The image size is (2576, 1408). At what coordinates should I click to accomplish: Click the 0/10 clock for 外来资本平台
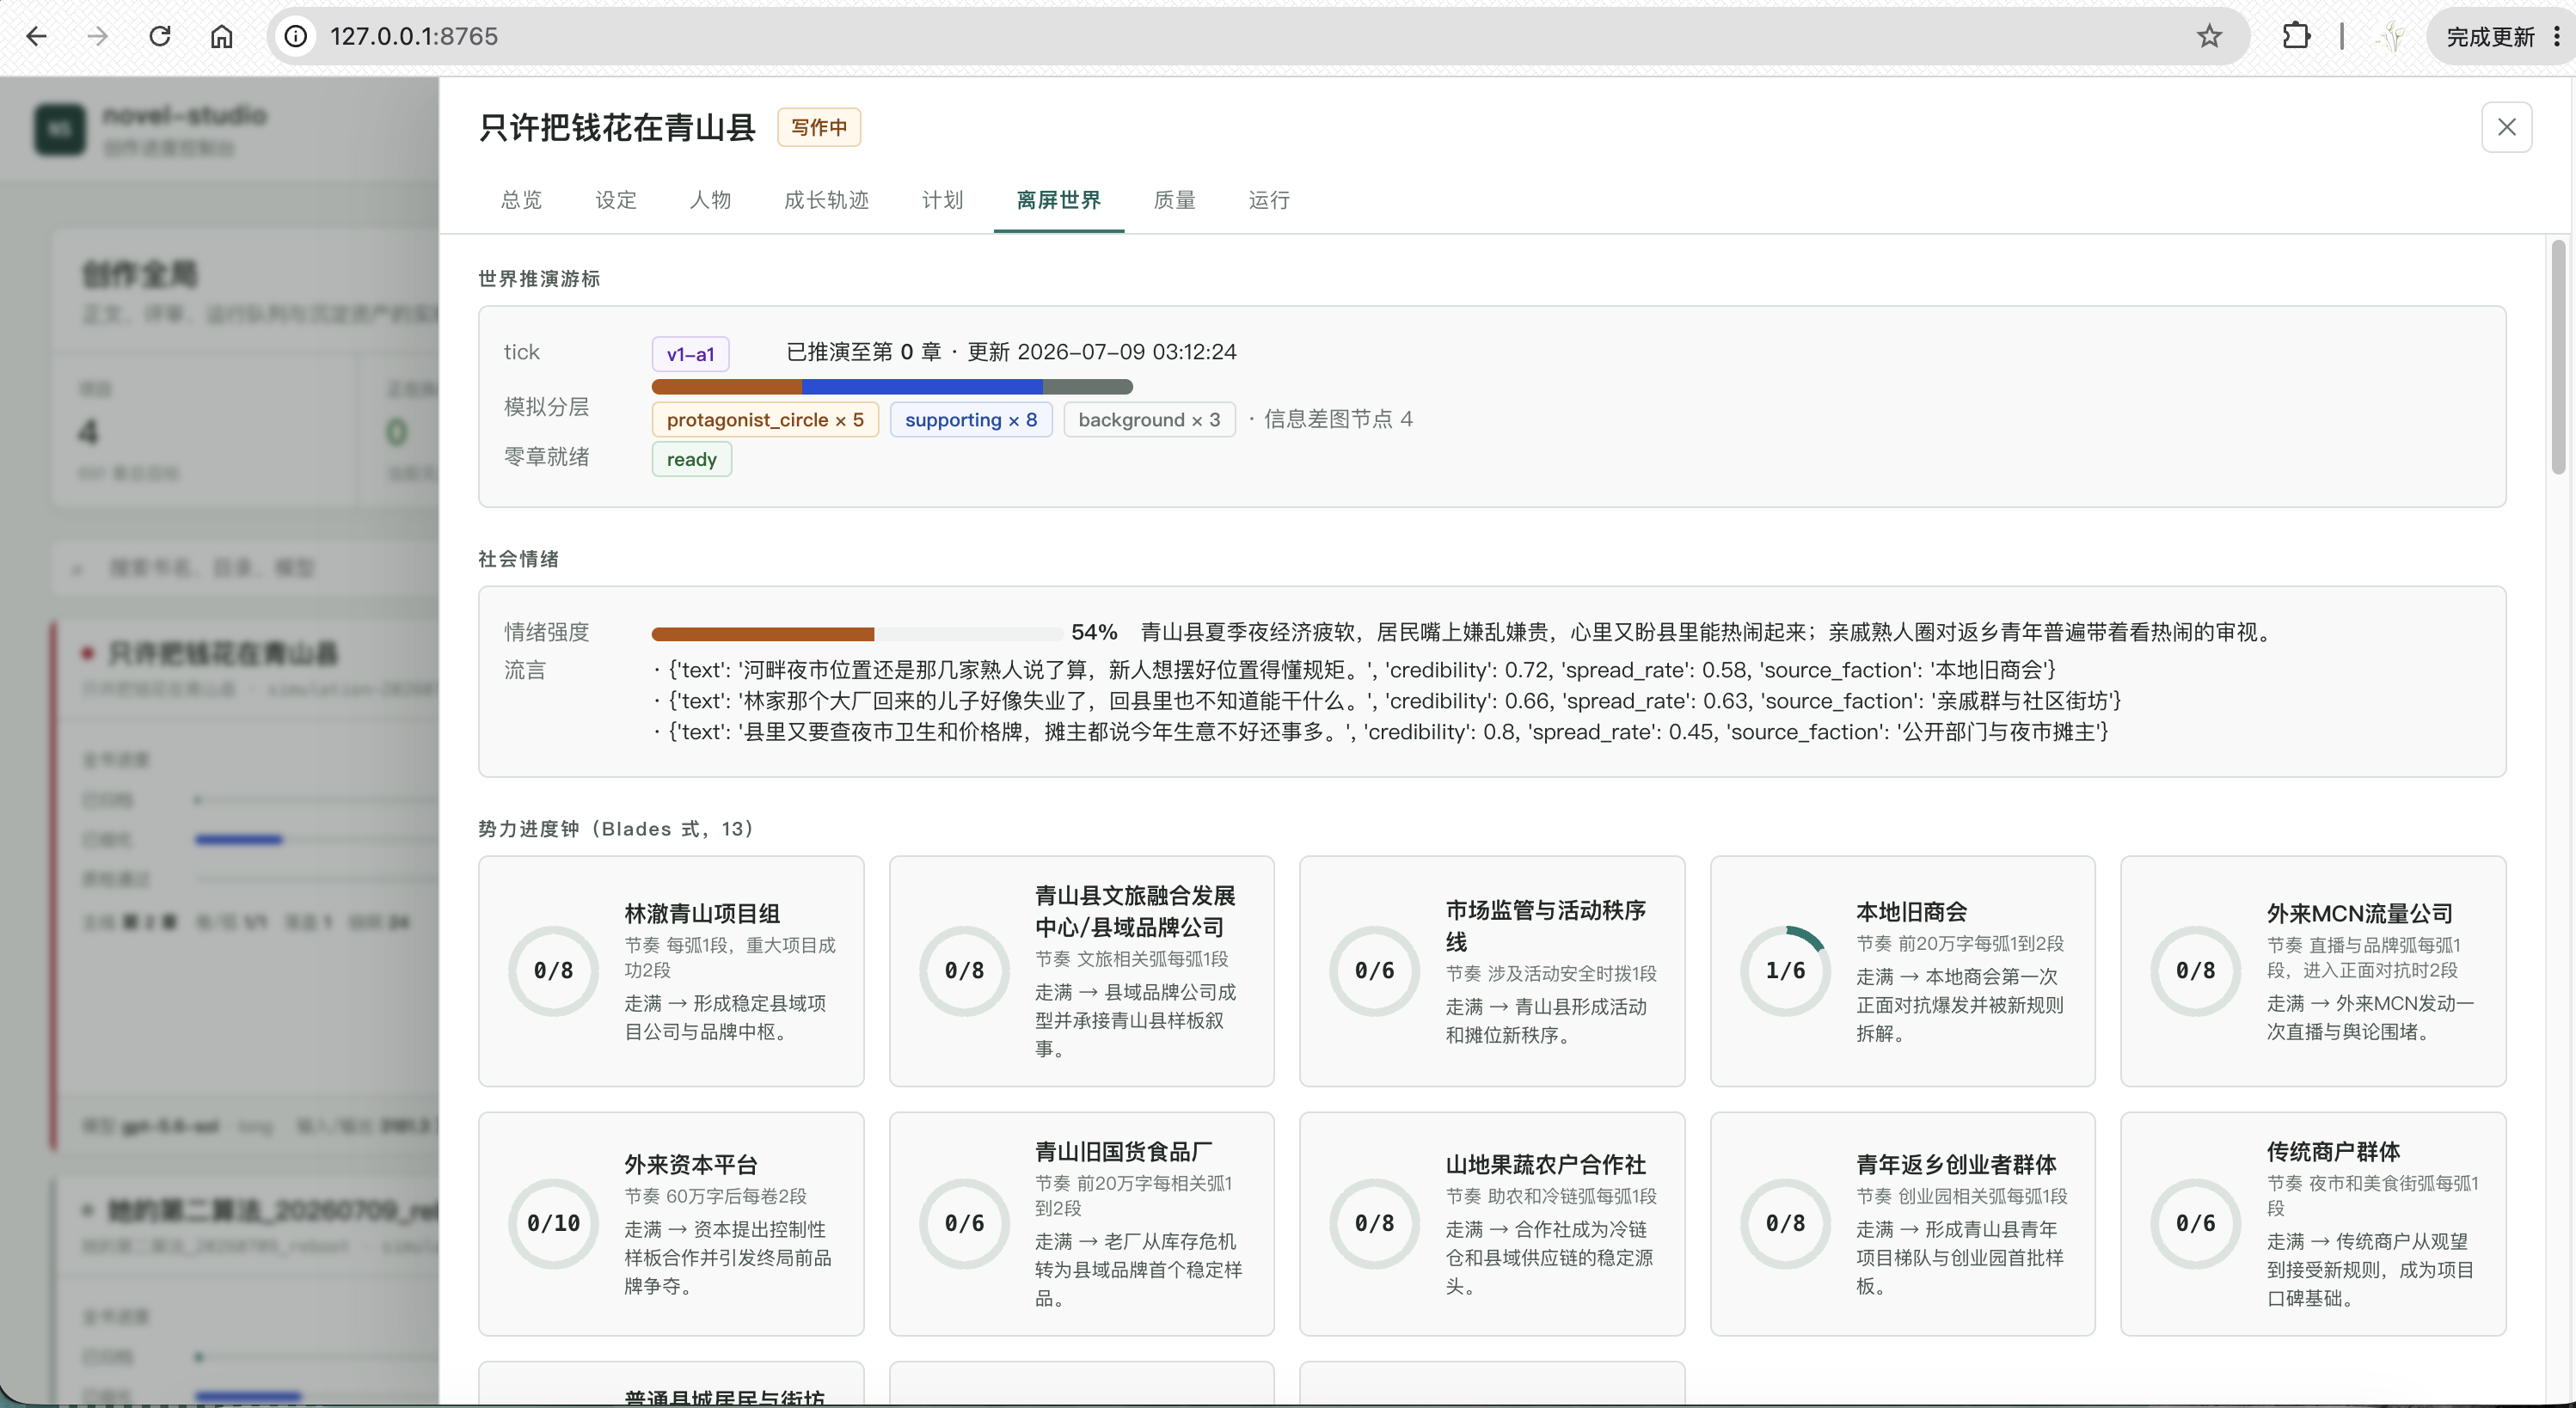click(553, 1223)
